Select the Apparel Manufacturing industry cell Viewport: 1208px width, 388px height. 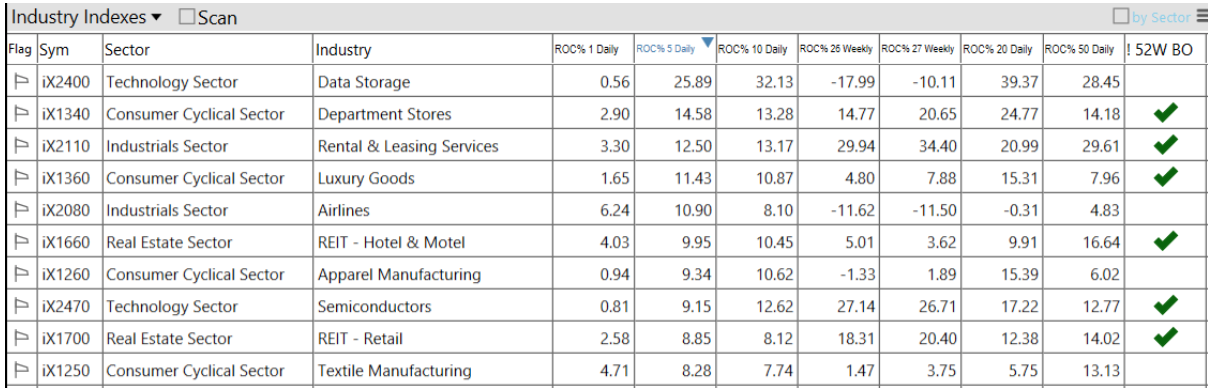(x=399, y=274)
